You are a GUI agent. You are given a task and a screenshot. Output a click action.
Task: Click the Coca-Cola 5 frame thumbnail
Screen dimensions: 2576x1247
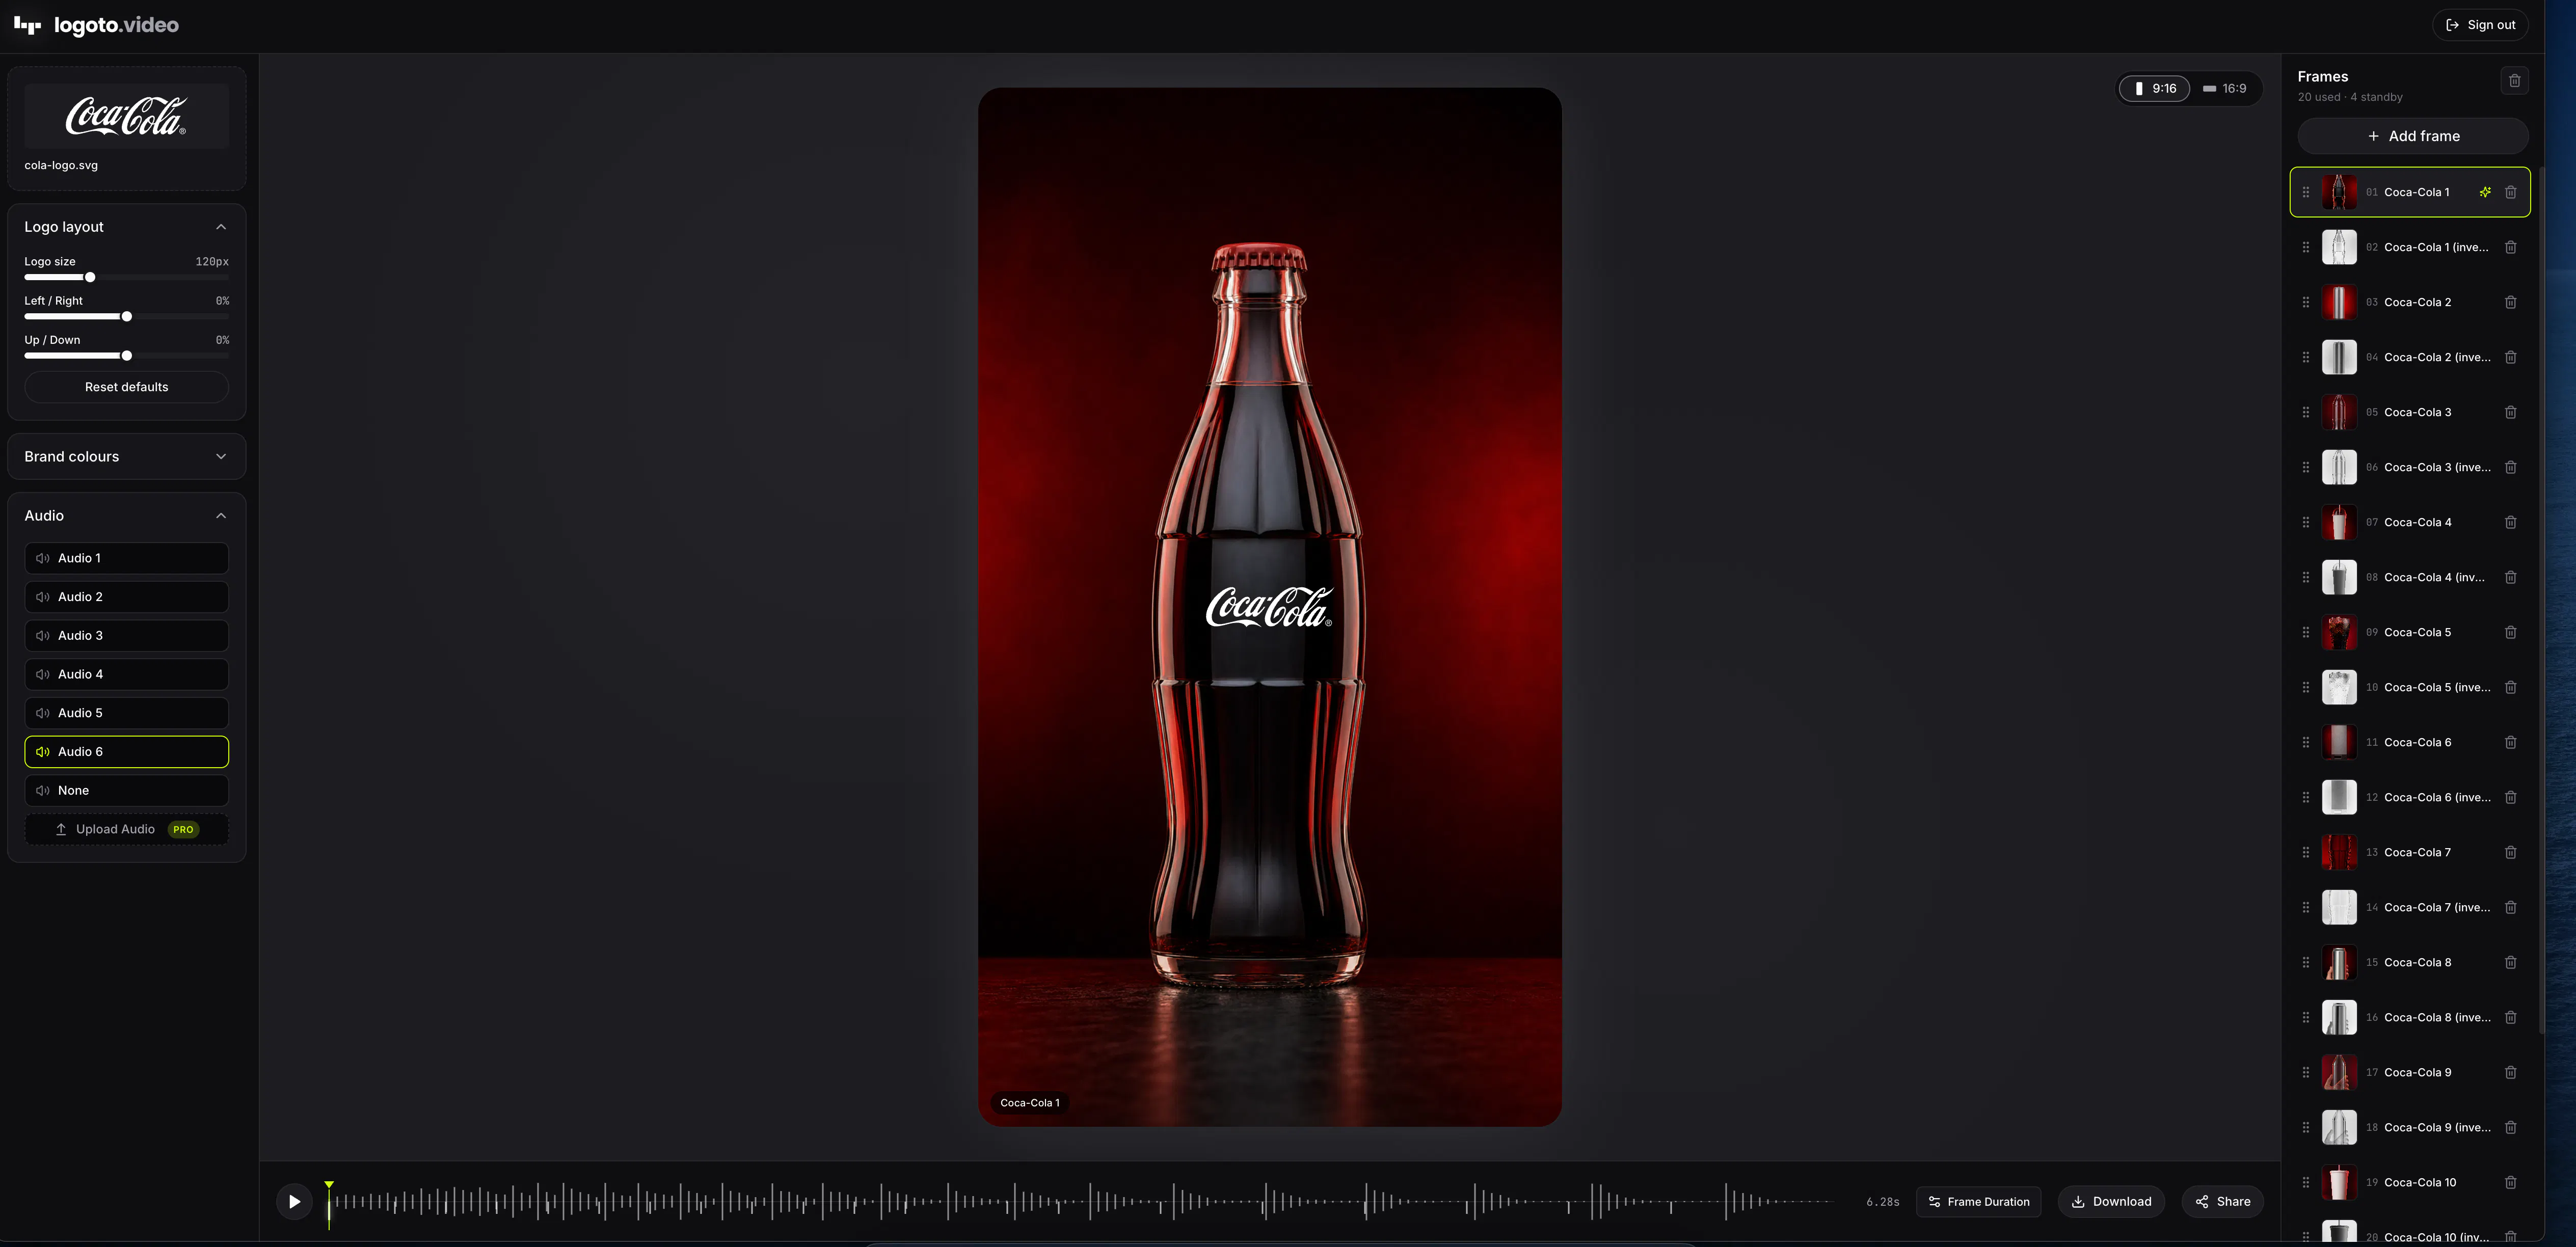coord(2339,632)
